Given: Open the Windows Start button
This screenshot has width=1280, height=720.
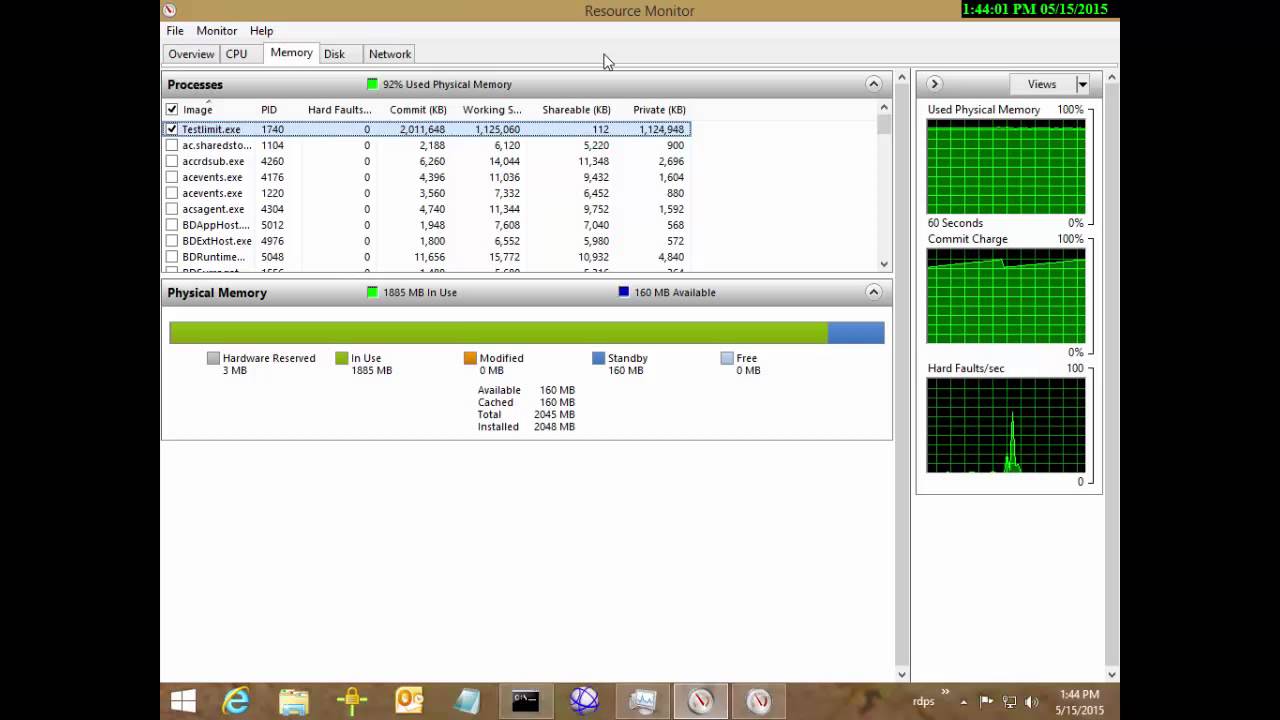Looking at the screenshot, I should coord(183,701).
